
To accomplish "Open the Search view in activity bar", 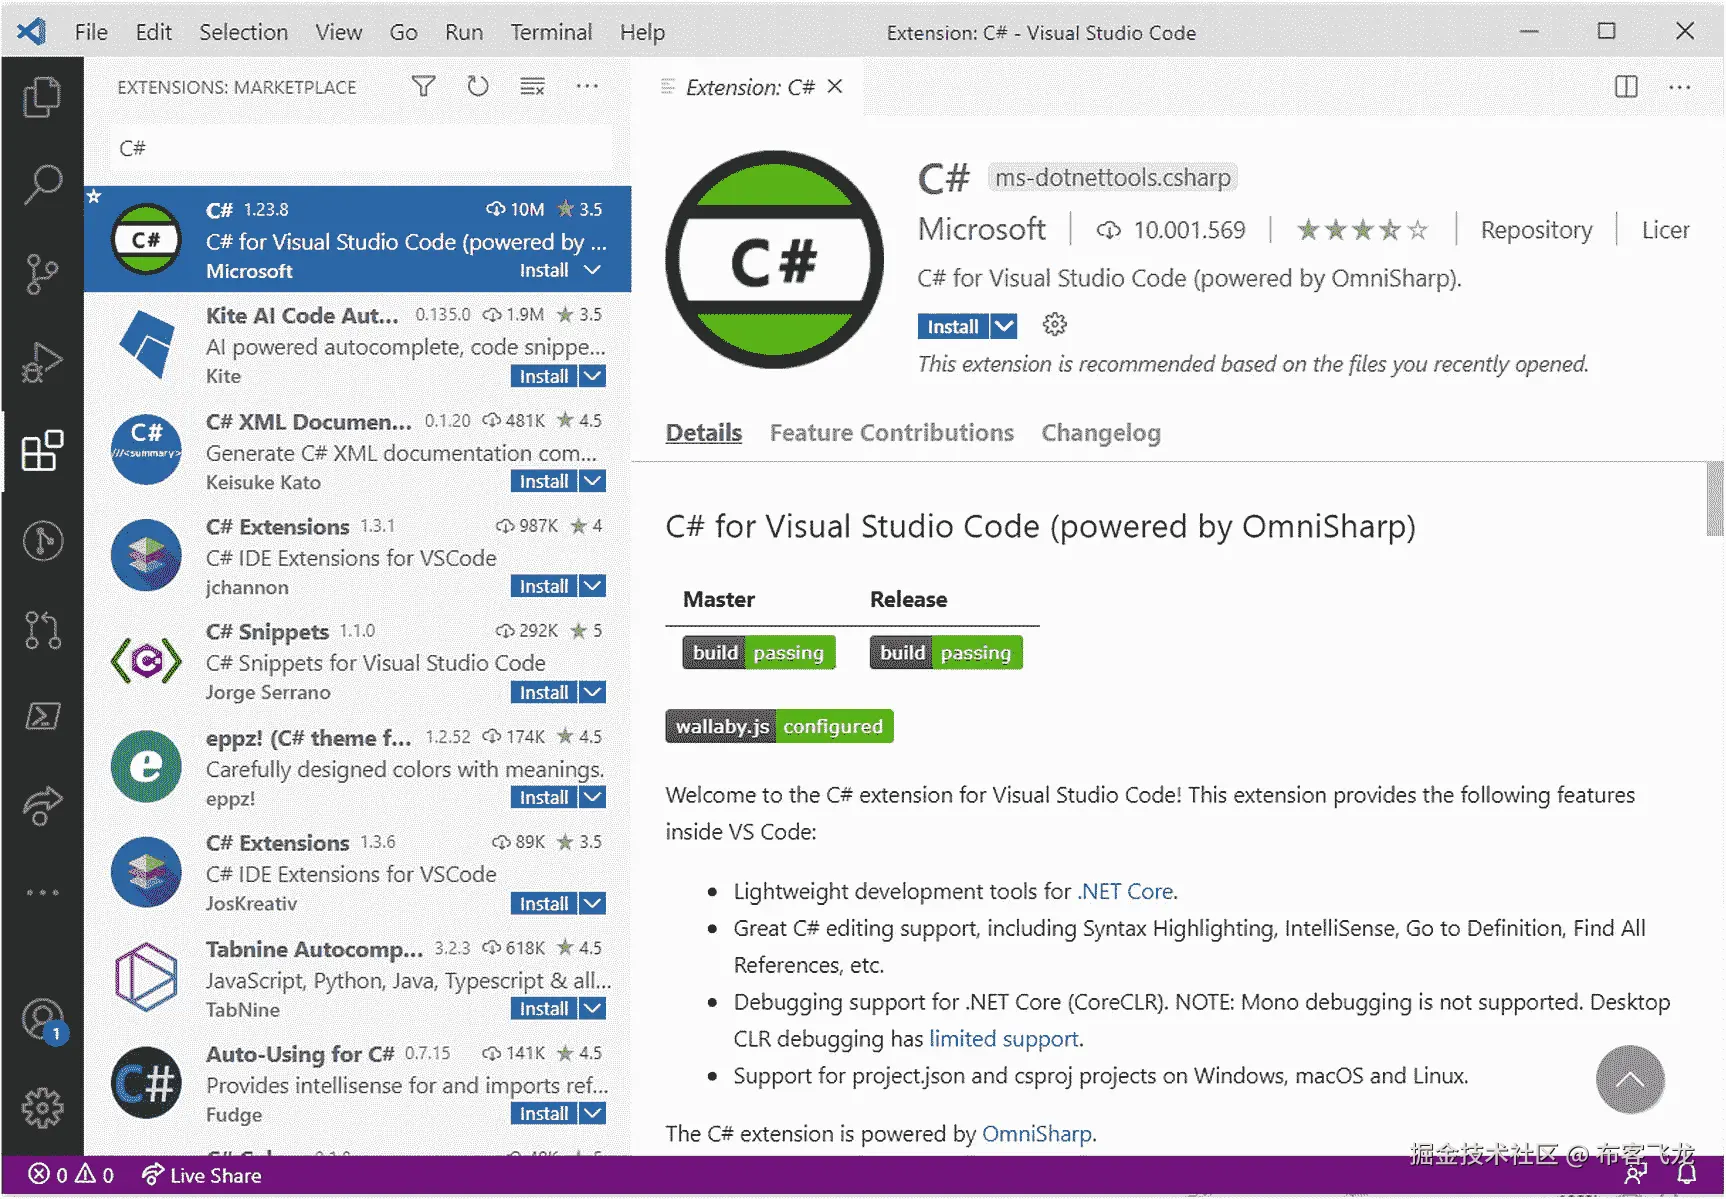I will tap(42, 184).
